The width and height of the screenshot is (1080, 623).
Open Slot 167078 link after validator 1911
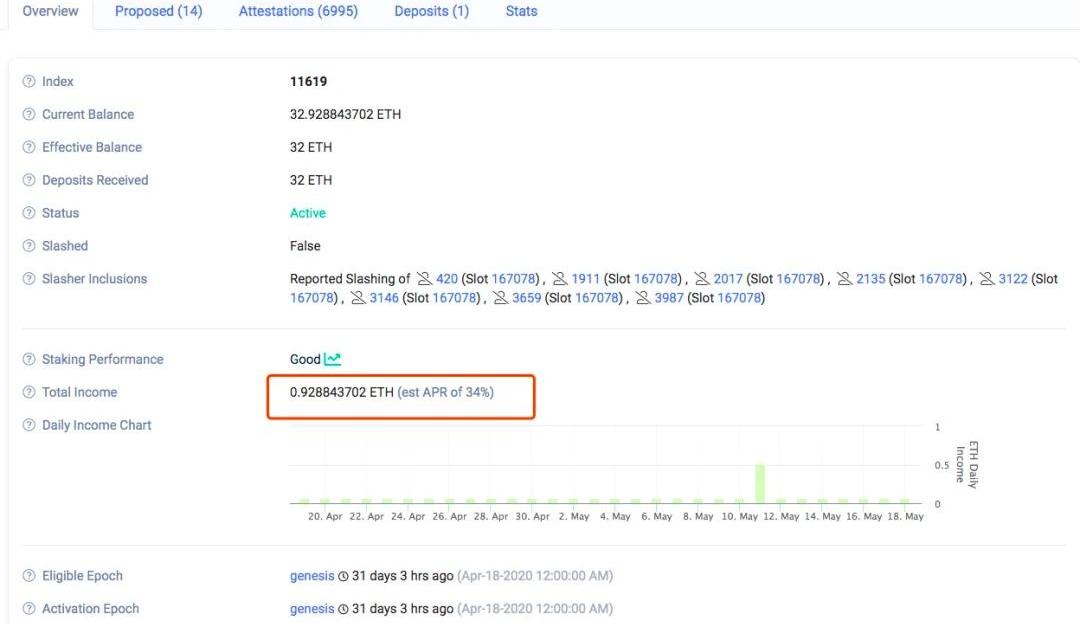click(x=656, y=279)
